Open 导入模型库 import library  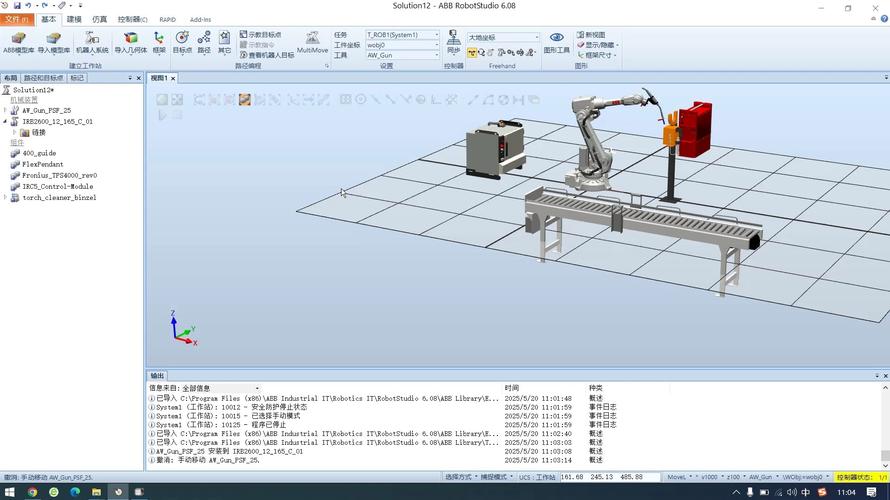tap(54, 43)
